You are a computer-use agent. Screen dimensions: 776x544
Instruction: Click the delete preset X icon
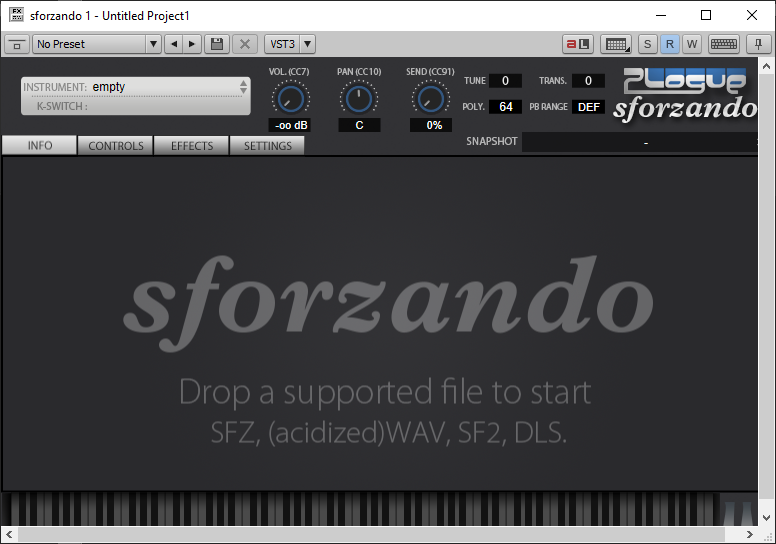click(244, 44)
